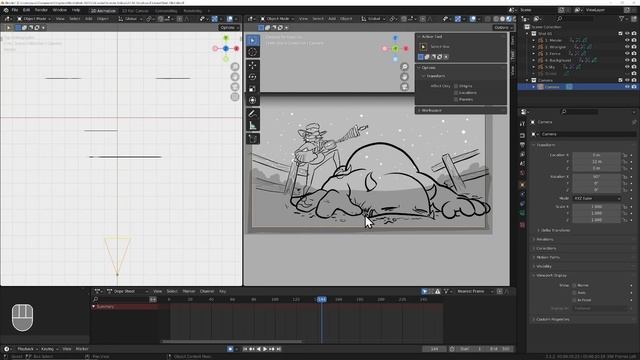
Task: Switch to 2D Animation workspace tab
Action: [103, 11]
